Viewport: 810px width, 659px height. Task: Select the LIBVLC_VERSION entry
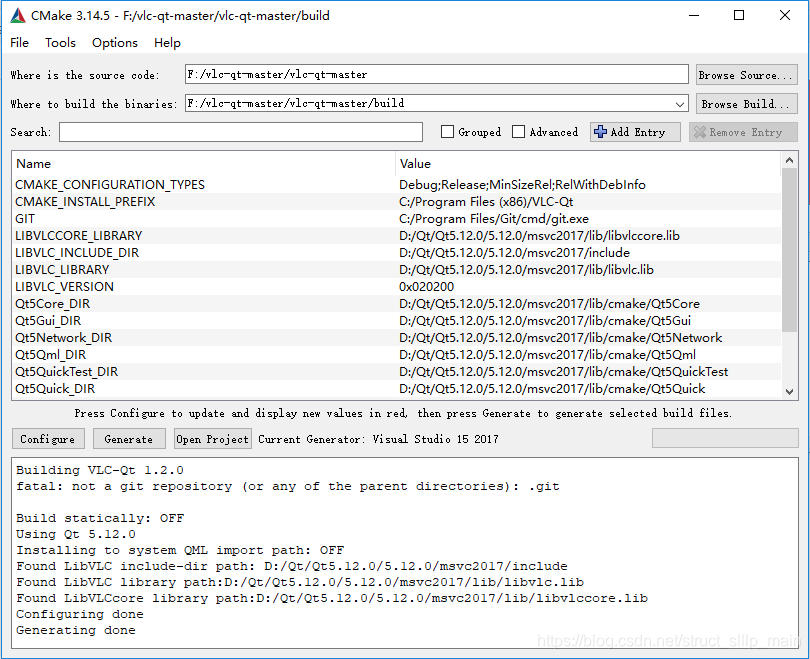pyautogui.click(x=65, y=287)
